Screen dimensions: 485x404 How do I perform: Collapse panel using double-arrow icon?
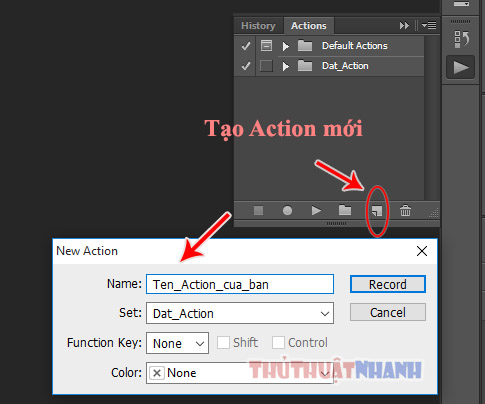point(404,26)
